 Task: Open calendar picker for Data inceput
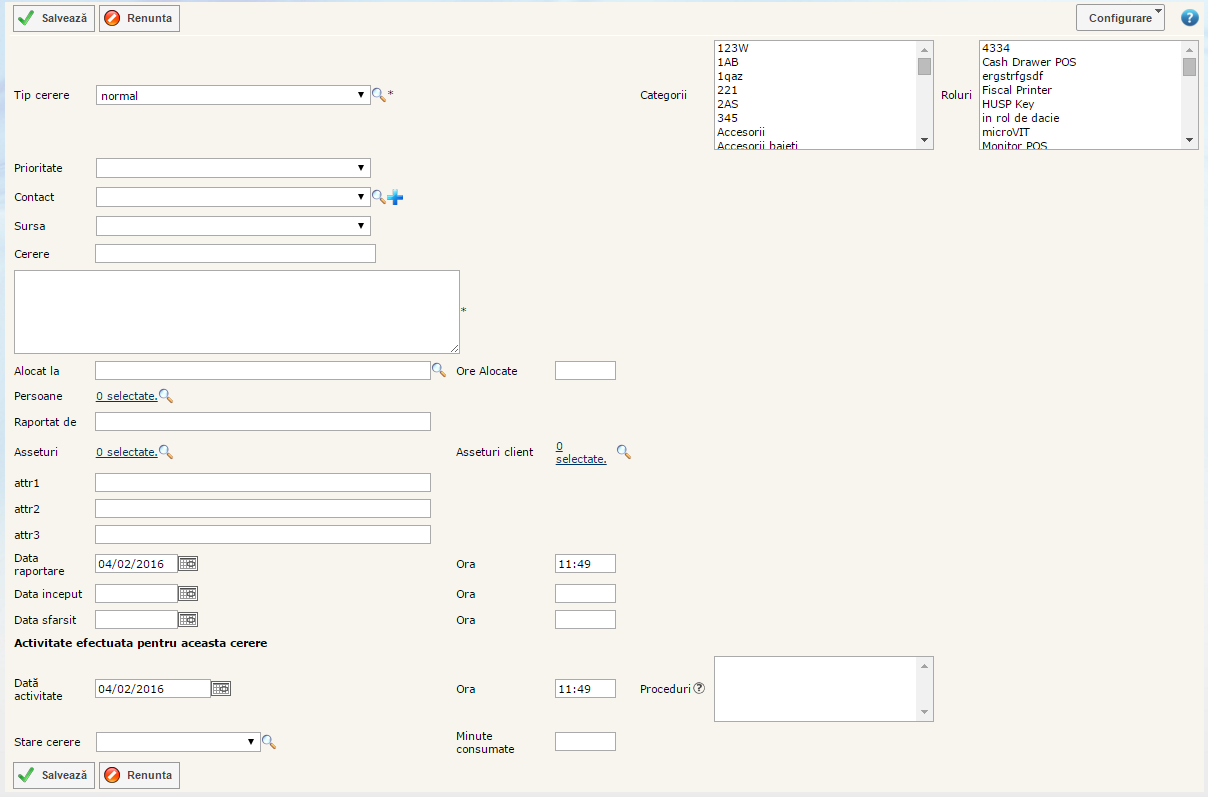click(188, 594)
